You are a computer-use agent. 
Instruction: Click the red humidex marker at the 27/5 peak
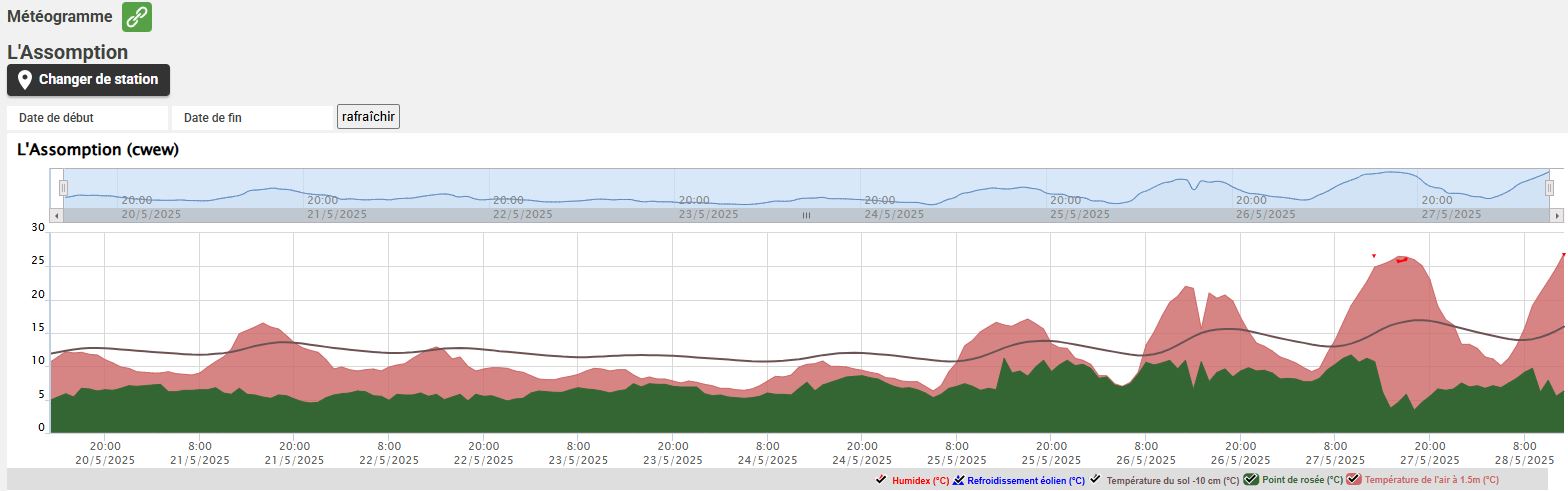pos(1401,259)
